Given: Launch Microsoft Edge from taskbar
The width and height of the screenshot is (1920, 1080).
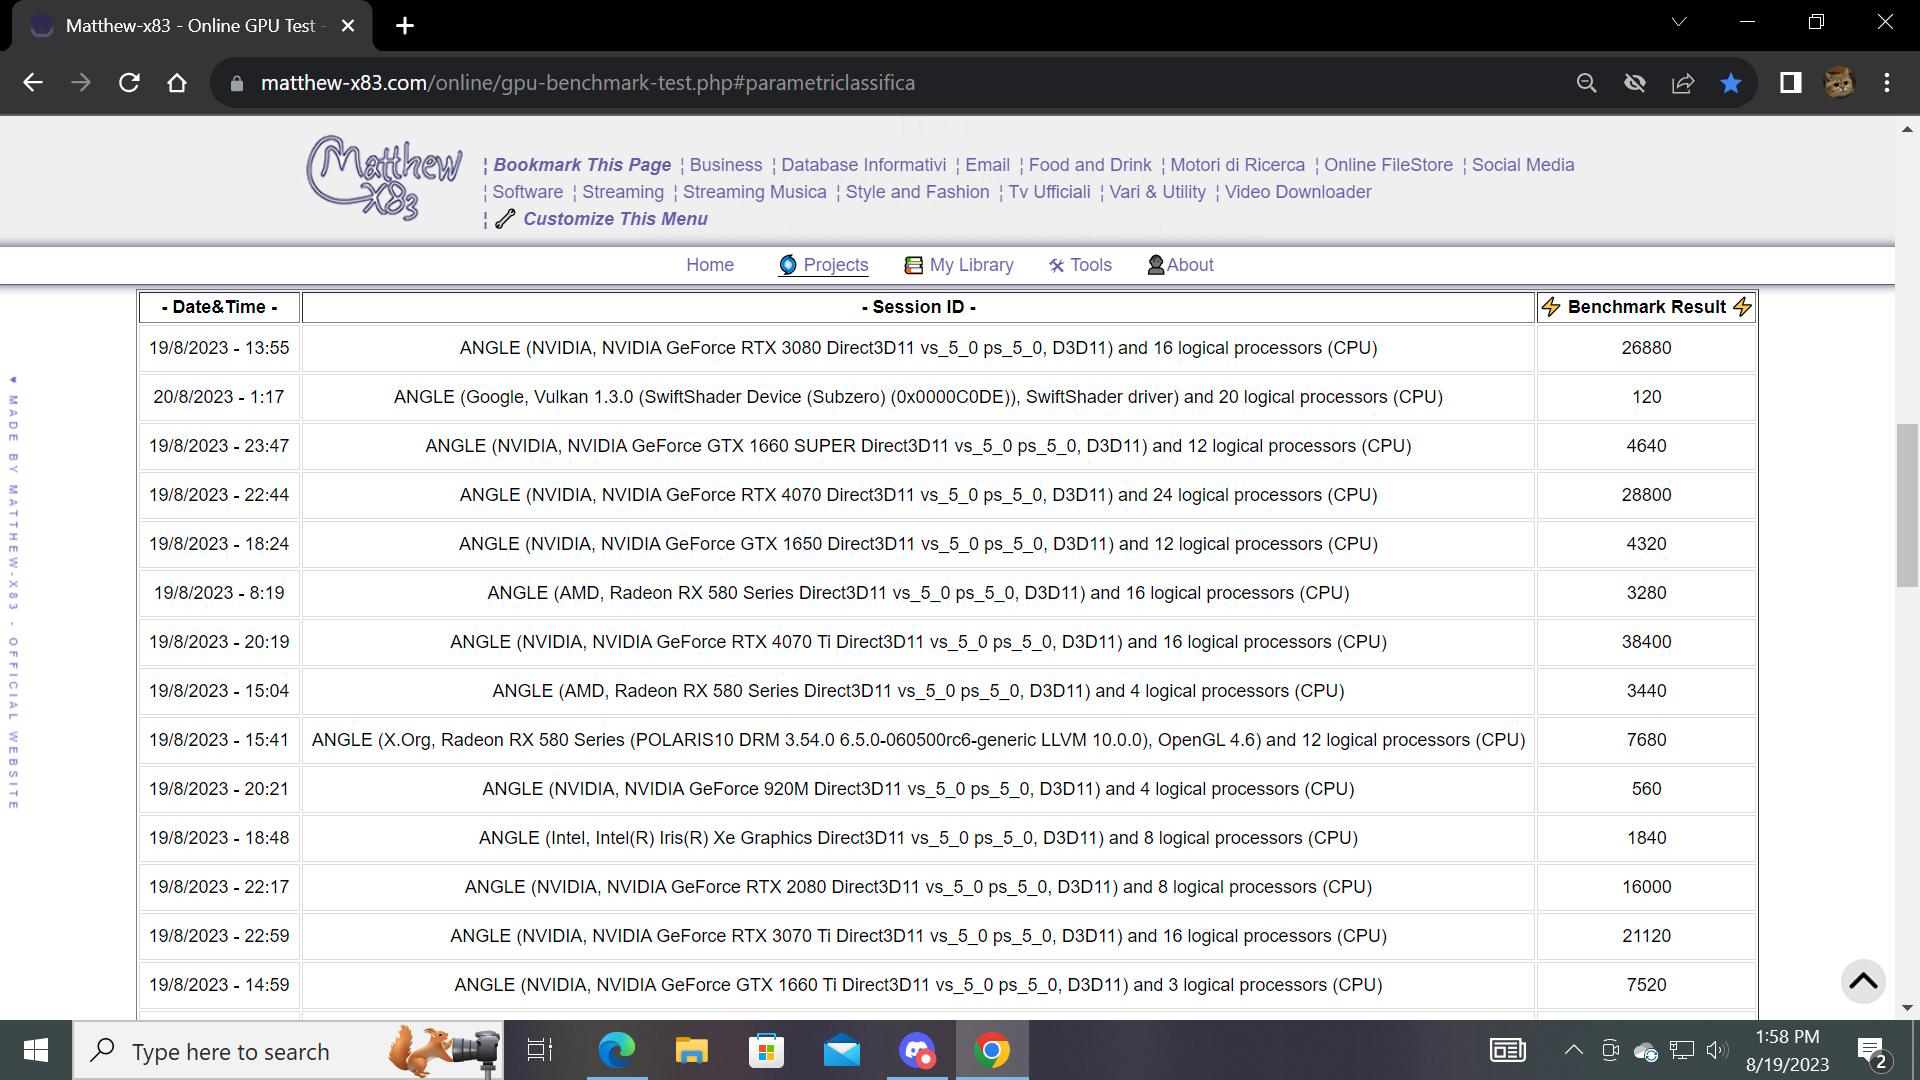Looking at the screenshot, I should (617, 1050).
